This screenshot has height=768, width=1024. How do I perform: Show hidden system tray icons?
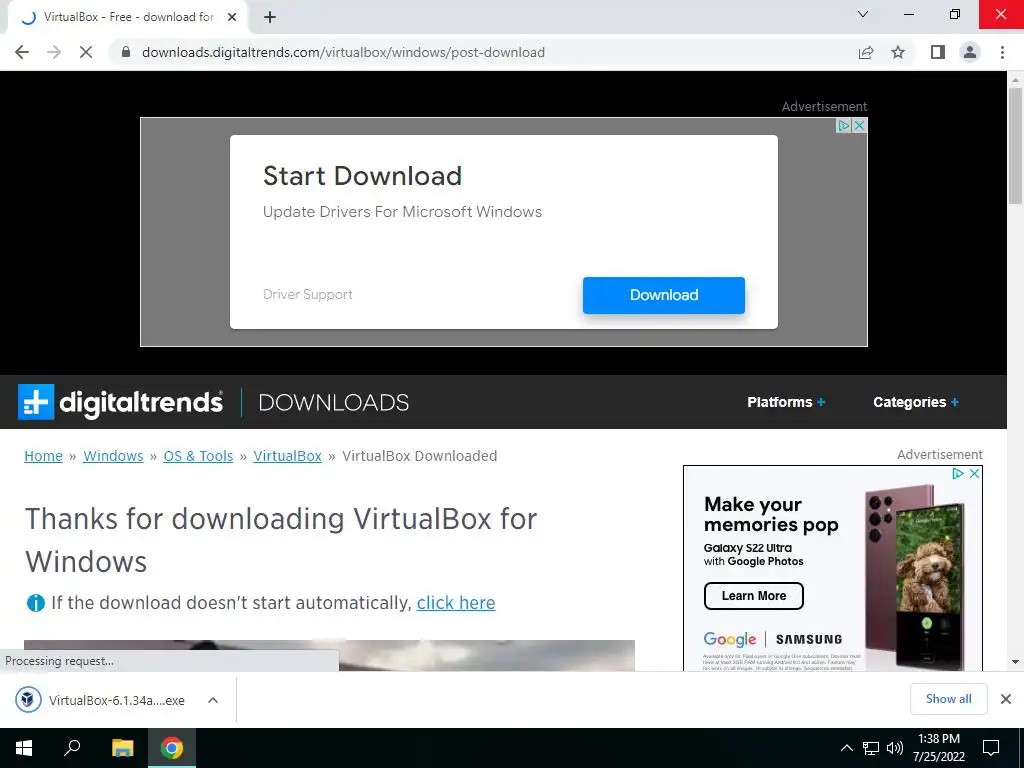pos(846,748)
